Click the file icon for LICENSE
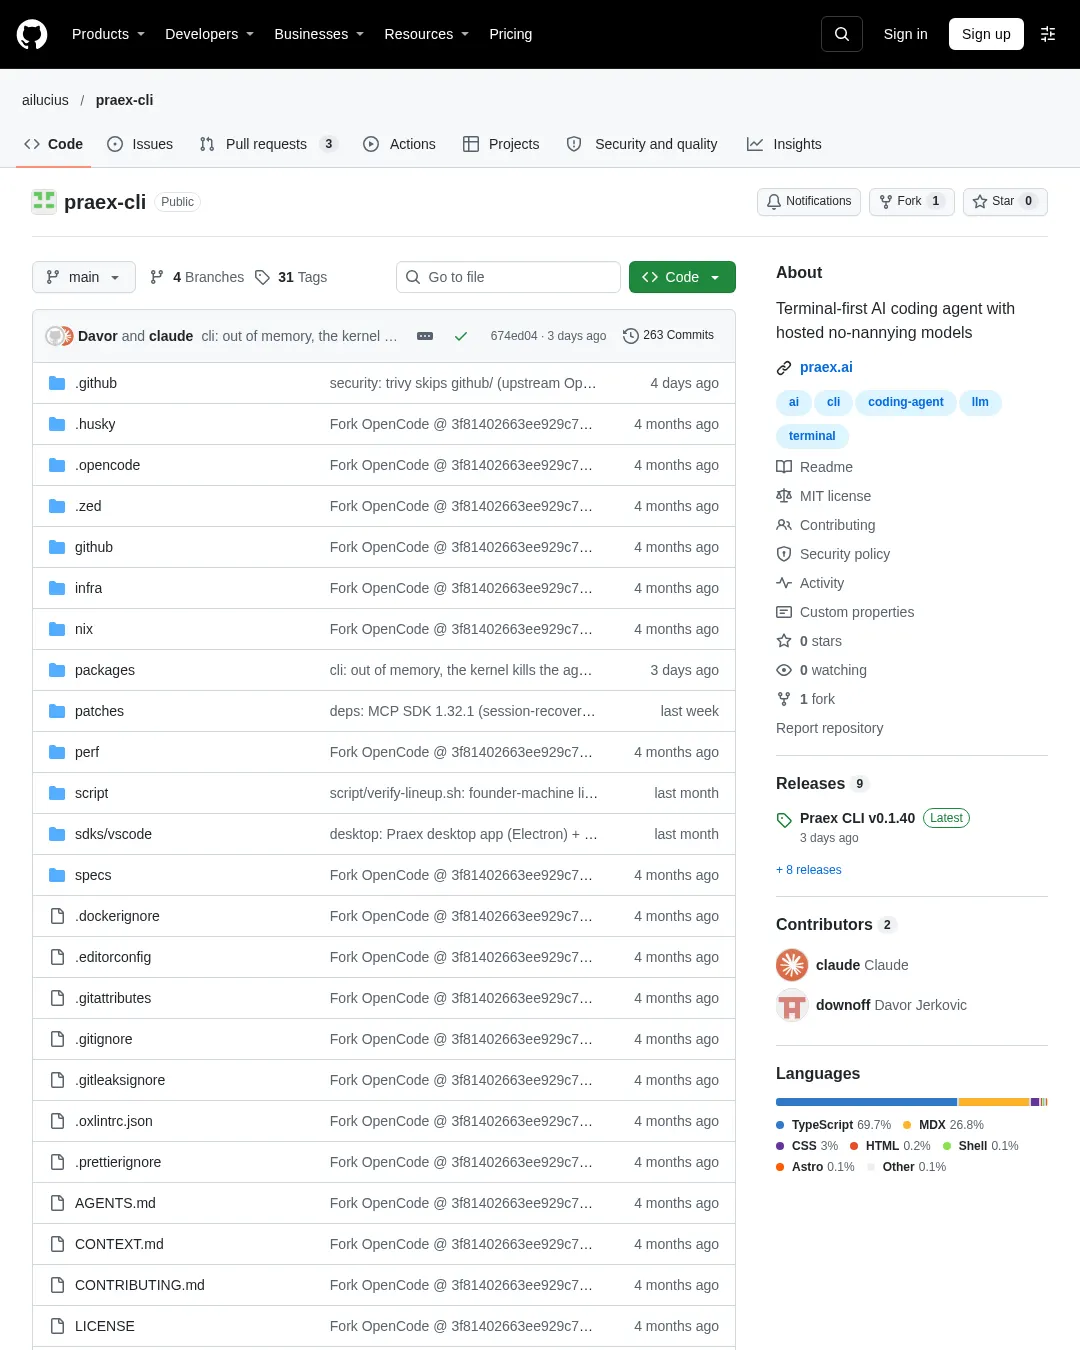The height and width of the screenshot is (1350, 1080). (57, 1326)
